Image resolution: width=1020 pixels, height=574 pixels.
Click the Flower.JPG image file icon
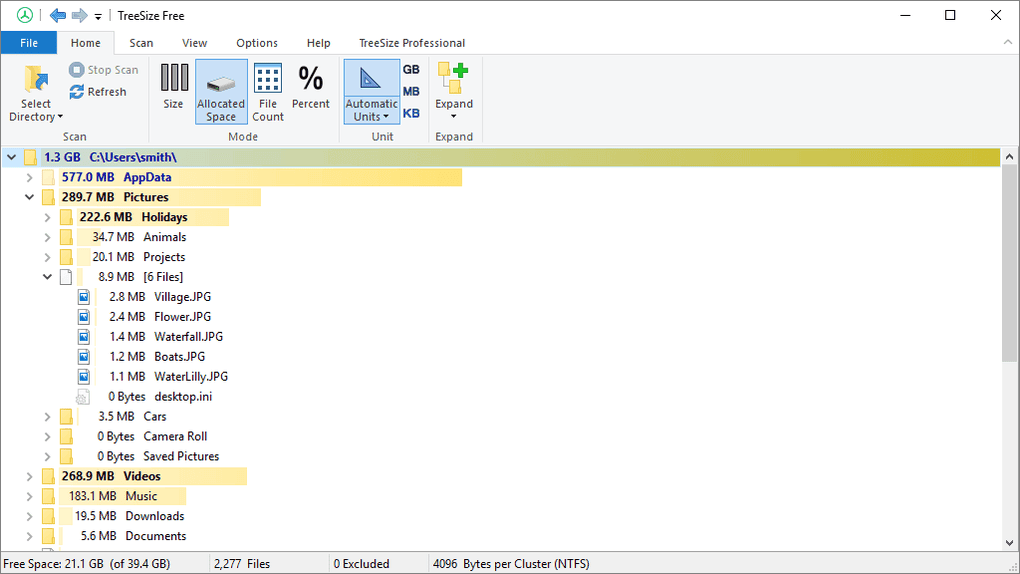(x=84, y=317)
